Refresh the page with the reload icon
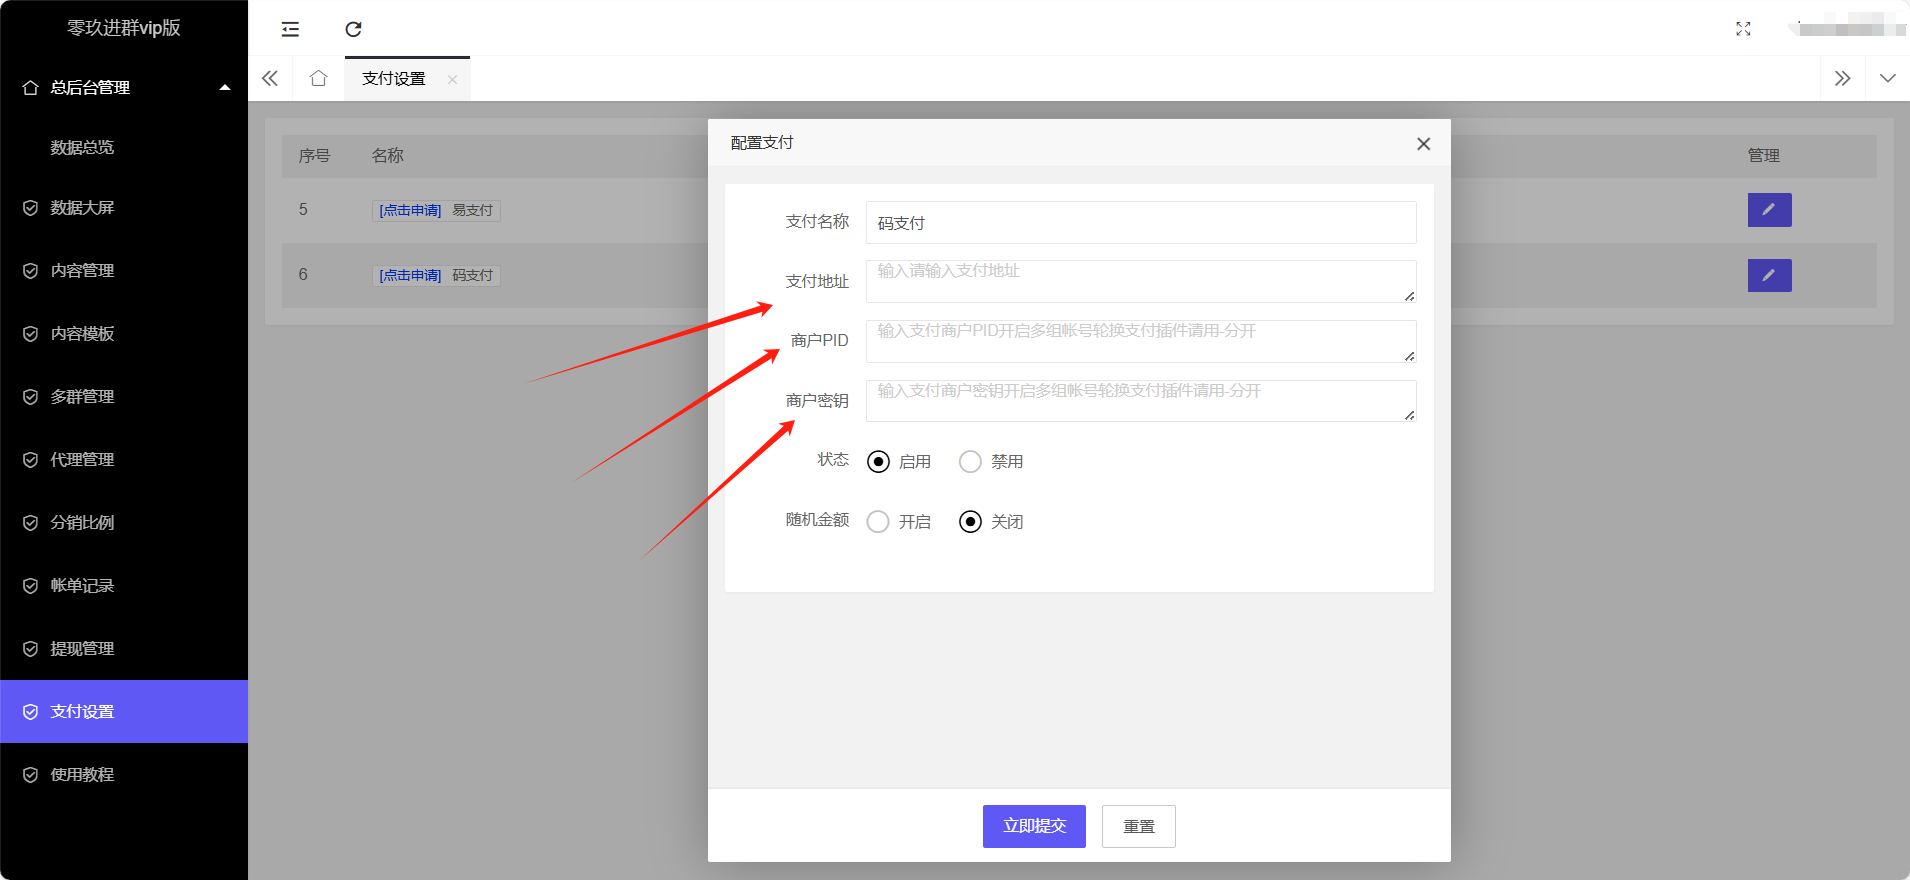Screen dimensions: 1910x880 353,29
